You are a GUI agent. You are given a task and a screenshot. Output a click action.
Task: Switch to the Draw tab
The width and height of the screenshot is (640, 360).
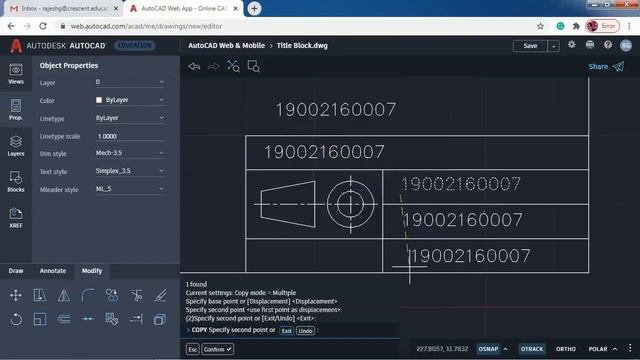[x=16, y=271]
